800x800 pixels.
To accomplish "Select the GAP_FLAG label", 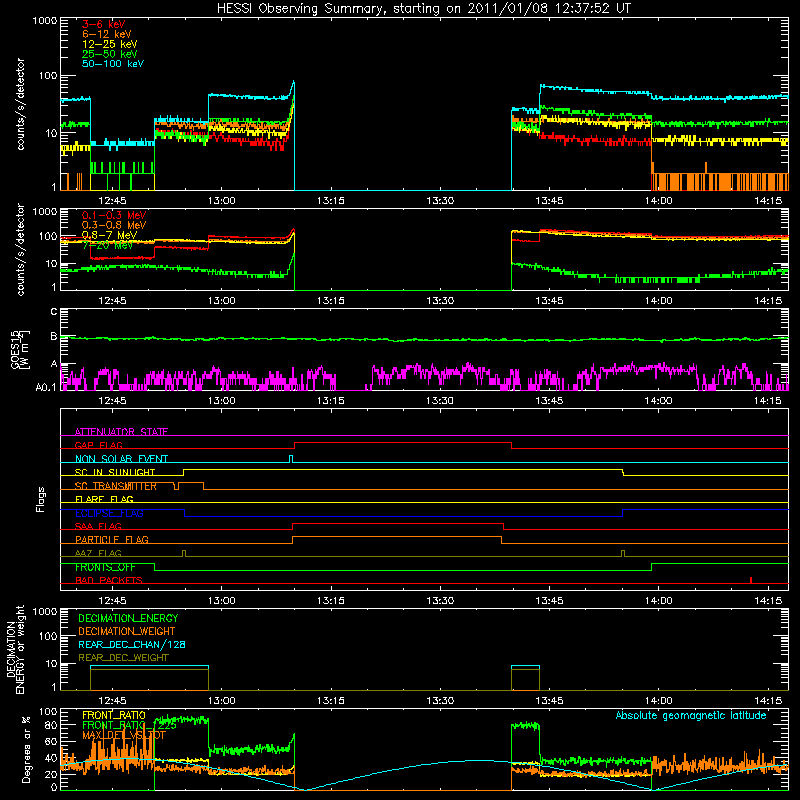I will pos(98,445).
